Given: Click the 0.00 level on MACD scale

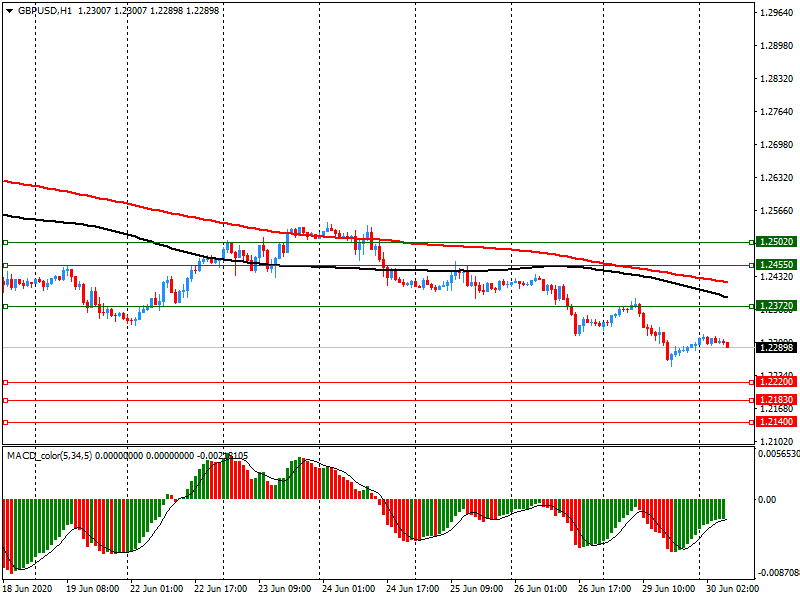Looking at the screenshot, I should click(767, 499).
